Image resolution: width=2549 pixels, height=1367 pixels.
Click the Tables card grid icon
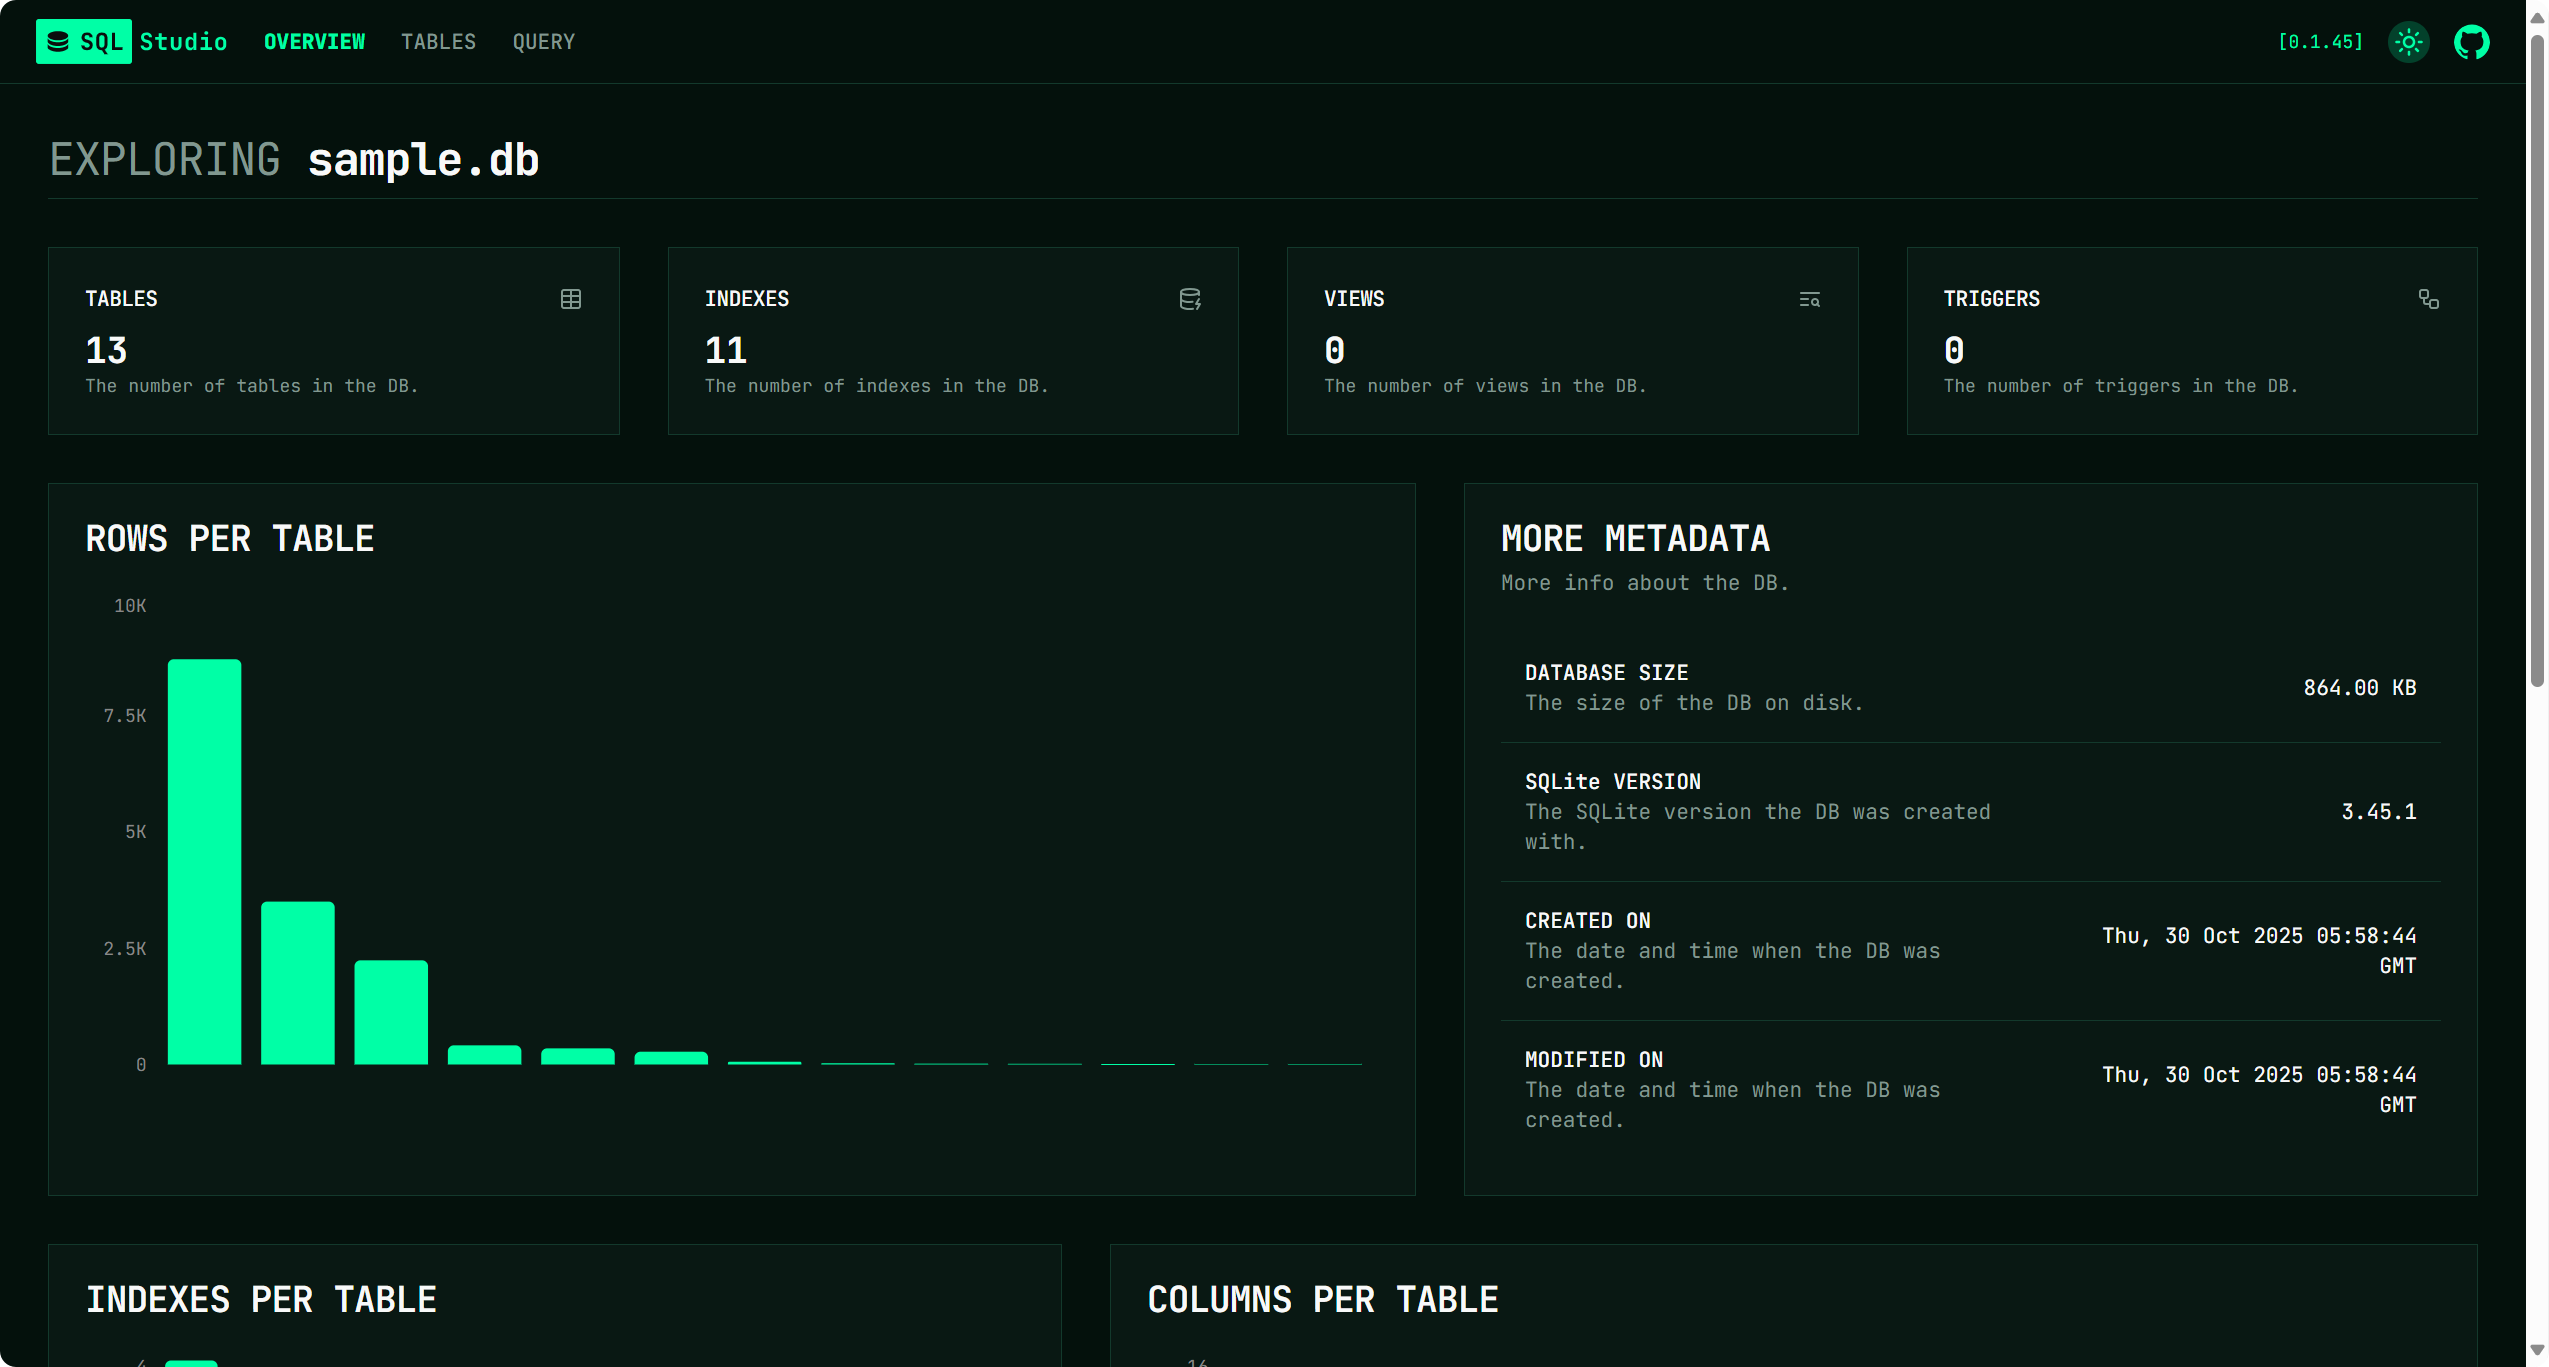[571, 299]
